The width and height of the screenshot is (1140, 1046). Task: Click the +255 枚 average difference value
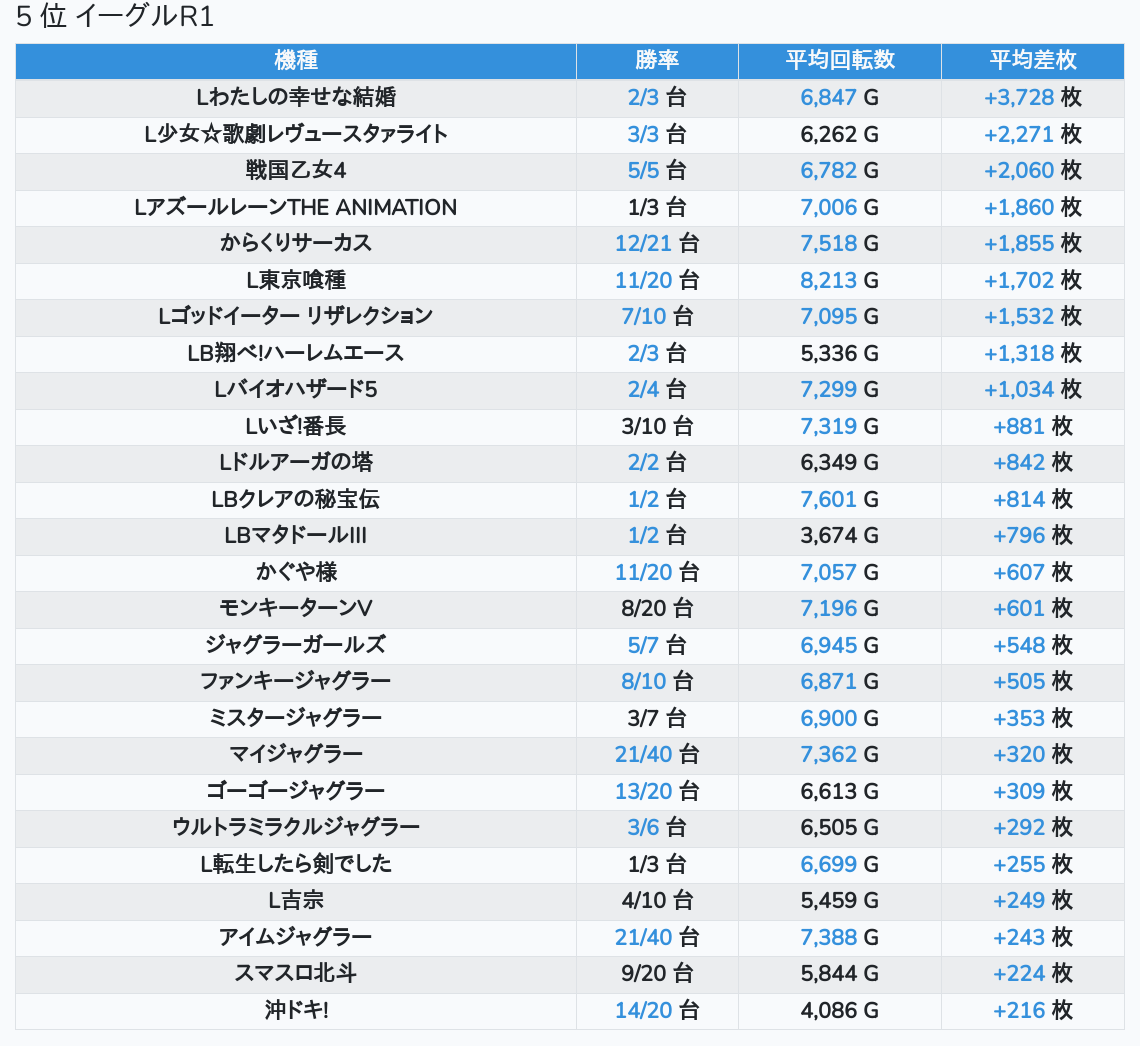click(1032, 864)
